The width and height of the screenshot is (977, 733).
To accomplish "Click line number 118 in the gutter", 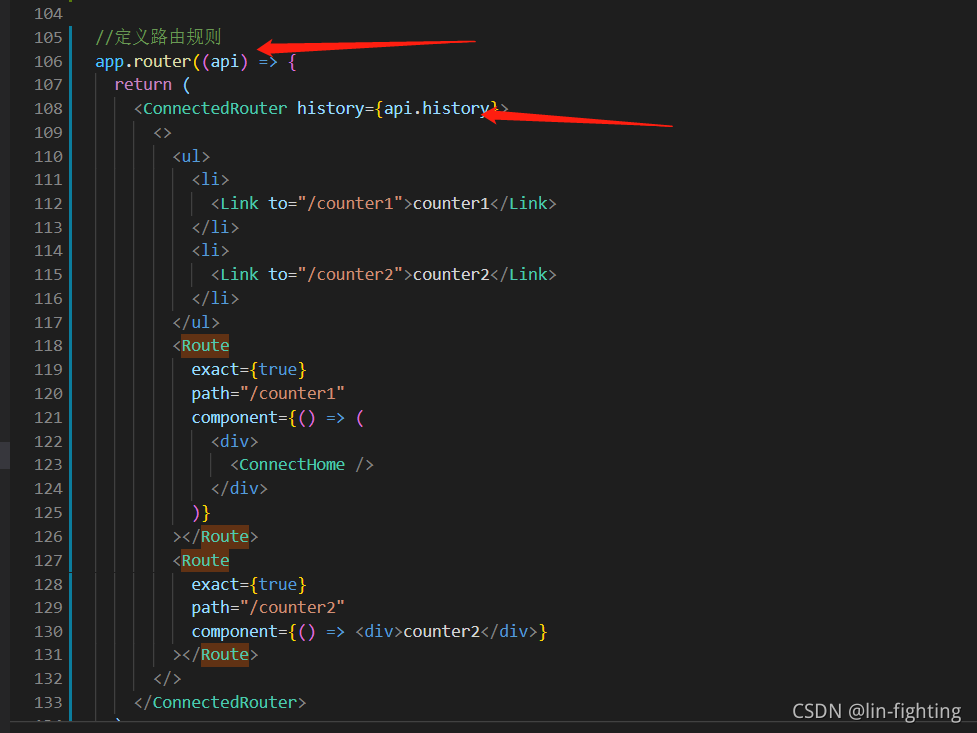I will pyautogui.click(x=48, y=346).
